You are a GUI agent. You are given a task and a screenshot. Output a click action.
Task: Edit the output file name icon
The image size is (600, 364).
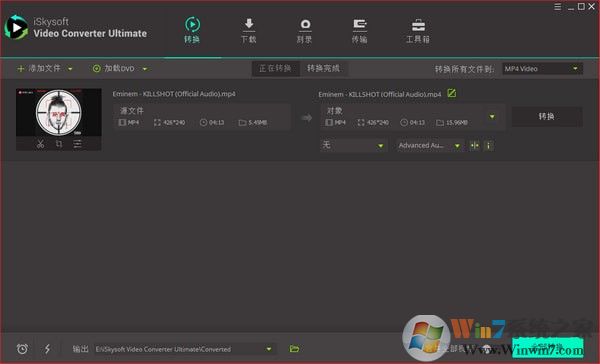tap(452, 93)
